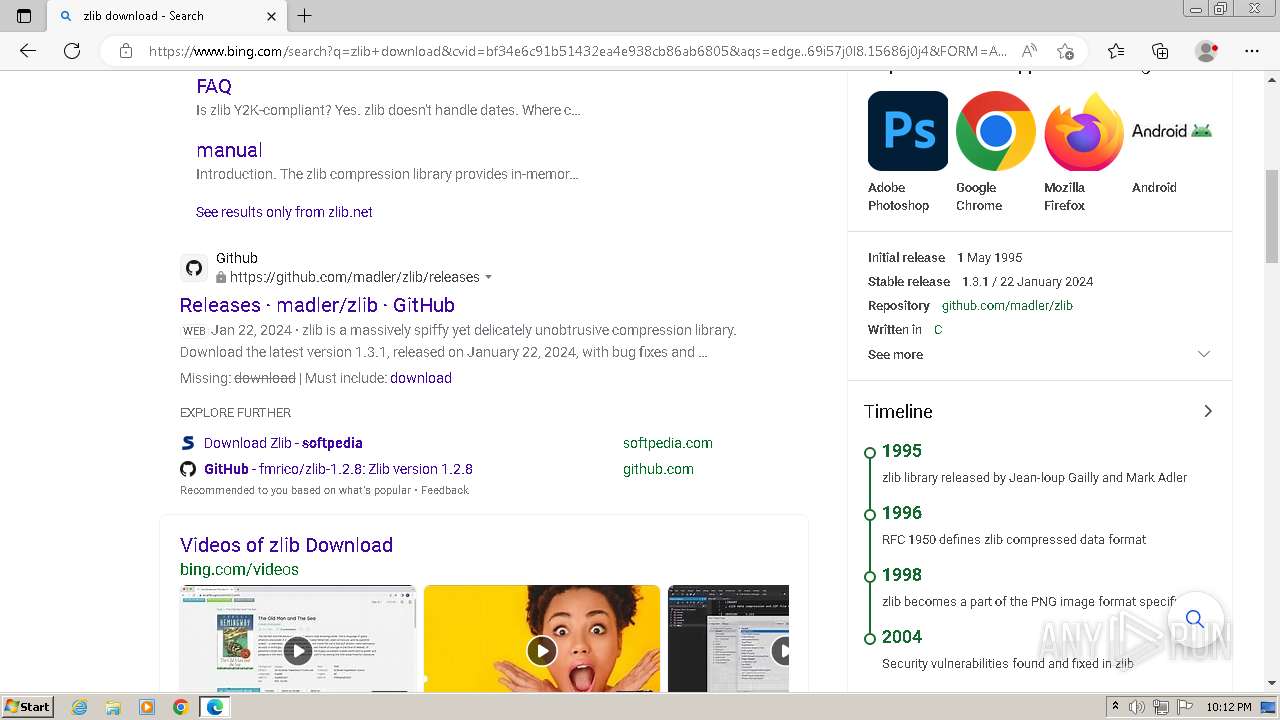Viewport: 1280px width, 720px height.
Task: Select the zlib download - Search tab
Action: click(166, 15)
